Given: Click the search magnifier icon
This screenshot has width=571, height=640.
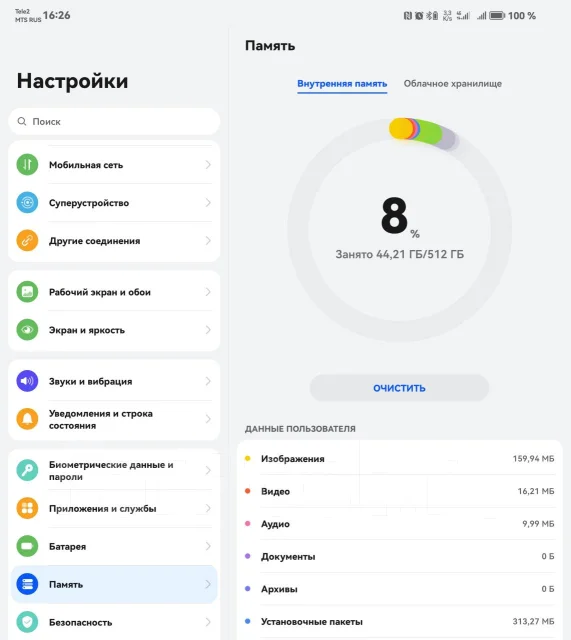Looking at the screenshot, I should (22, 121).
